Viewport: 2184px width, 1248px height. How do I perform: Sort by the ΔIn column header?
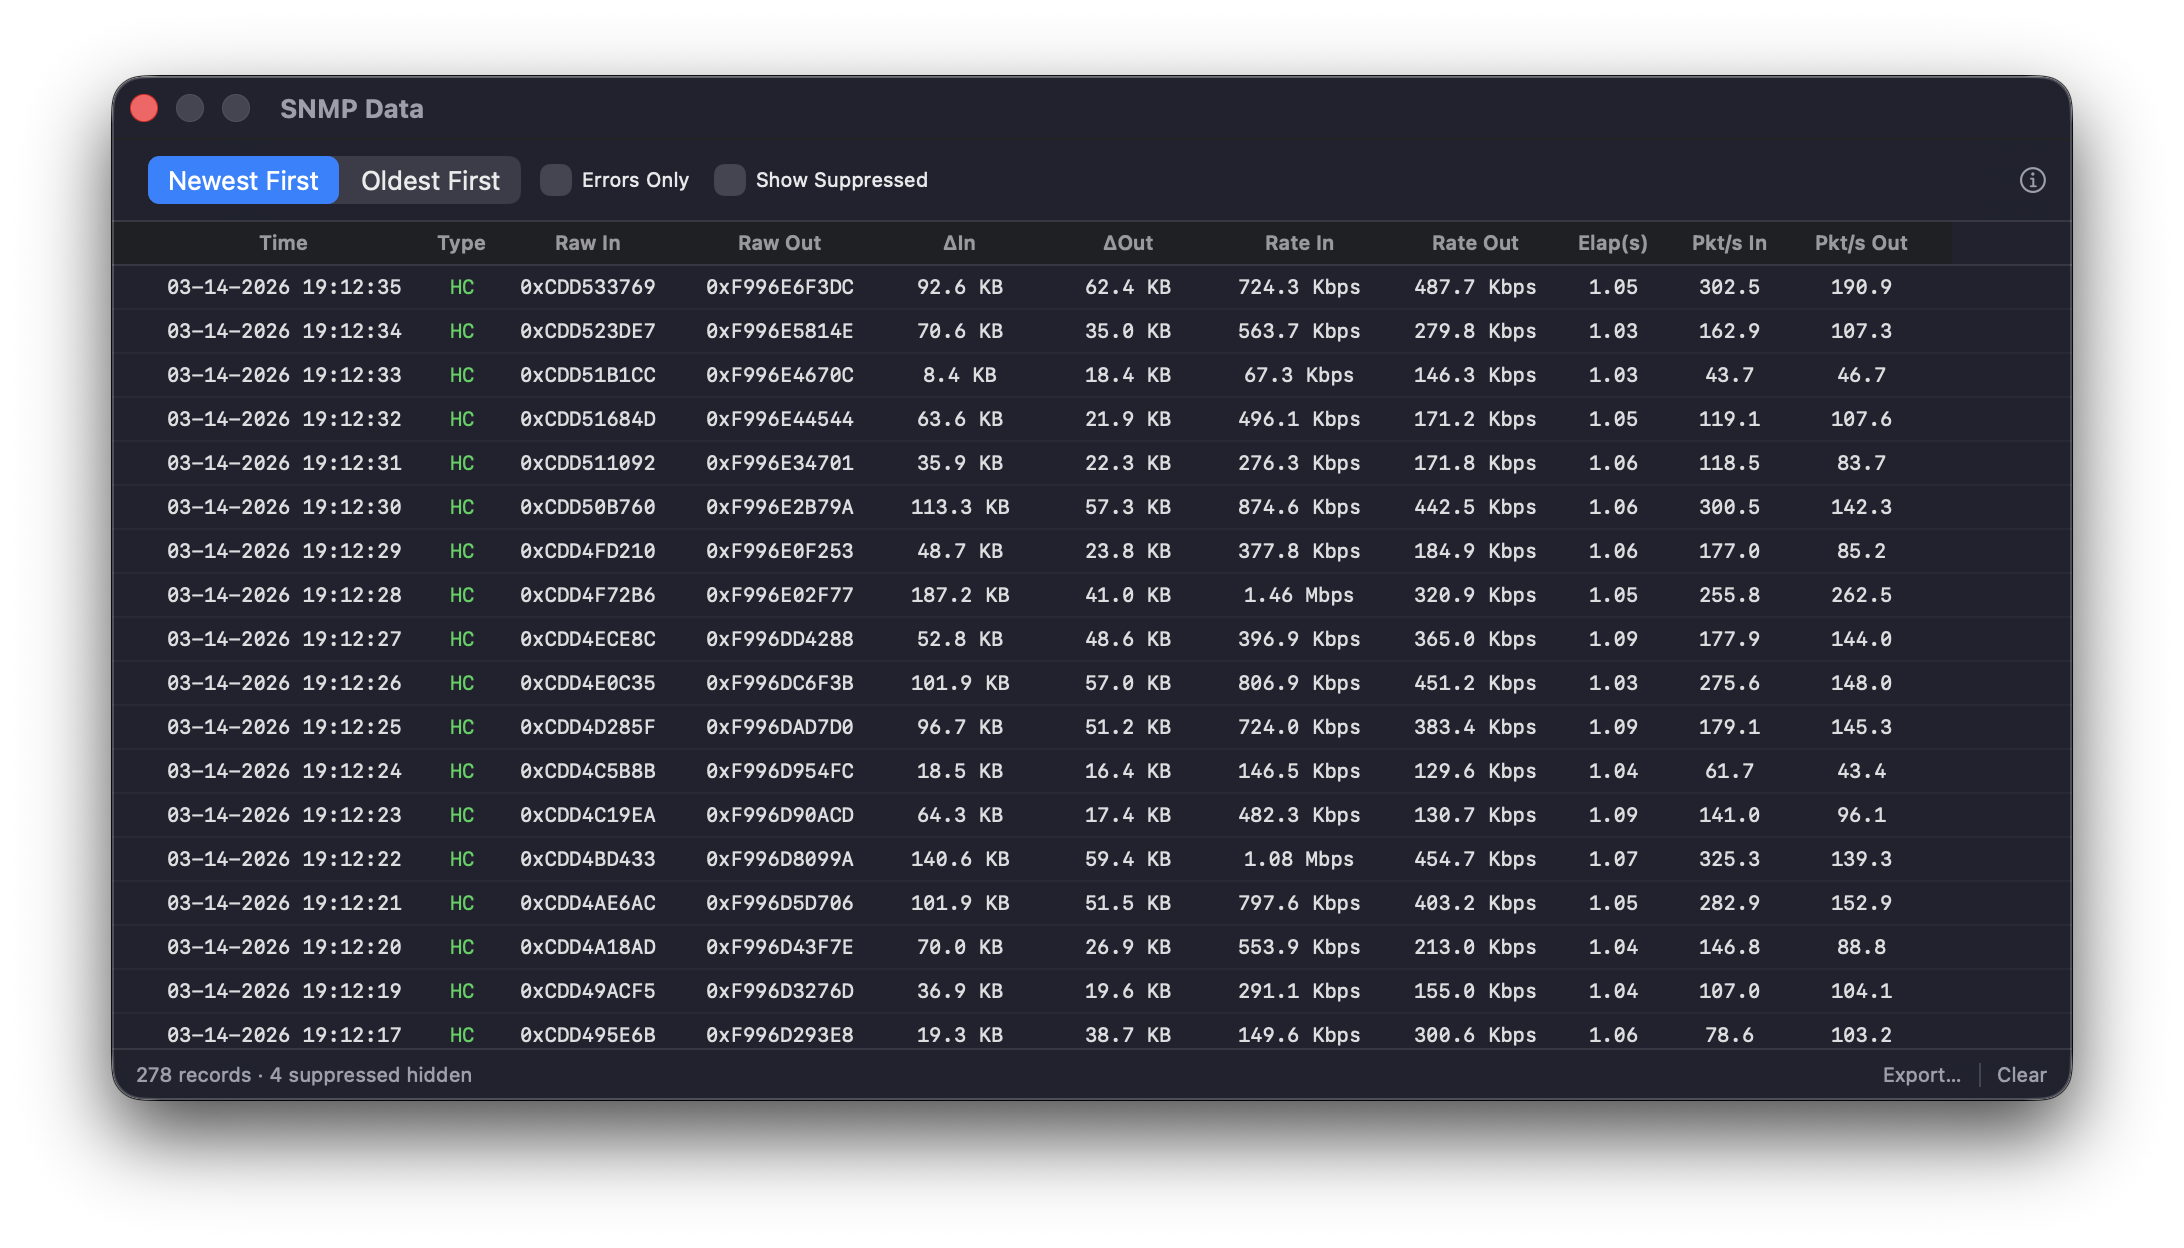pyautogui.click(x=958, y=242)
